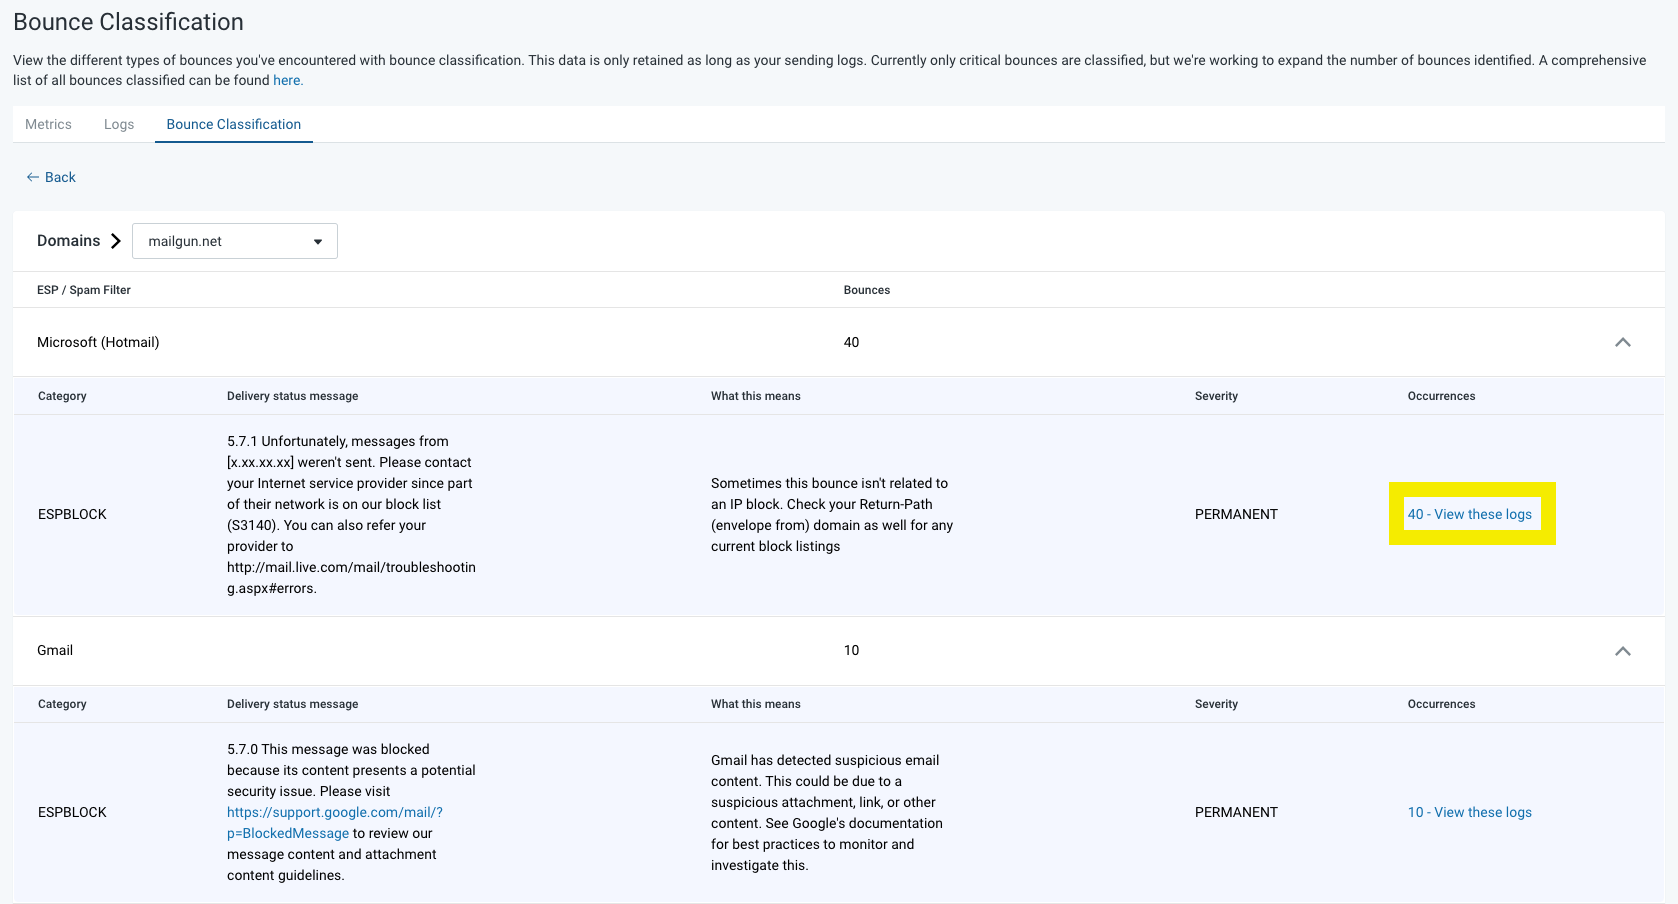Click the Gmail ESP name
Image resolution: width=1678 pixels, height=904 pixels.
pos(55,650)
